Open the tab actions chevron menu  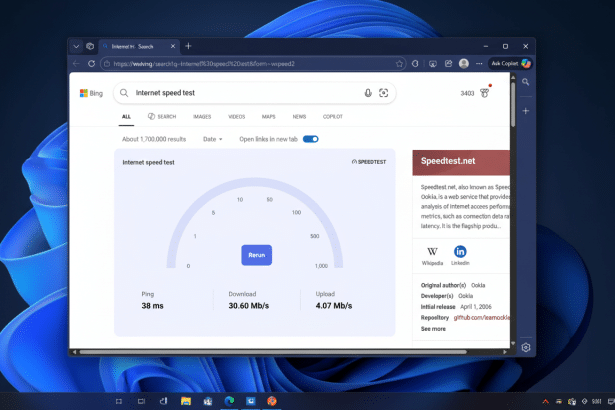76,46
